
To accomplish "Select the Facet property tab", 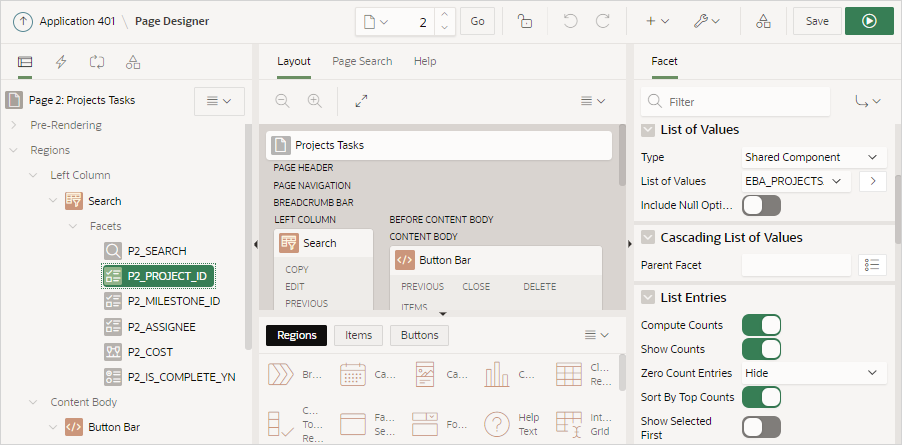I will point(664,61).
